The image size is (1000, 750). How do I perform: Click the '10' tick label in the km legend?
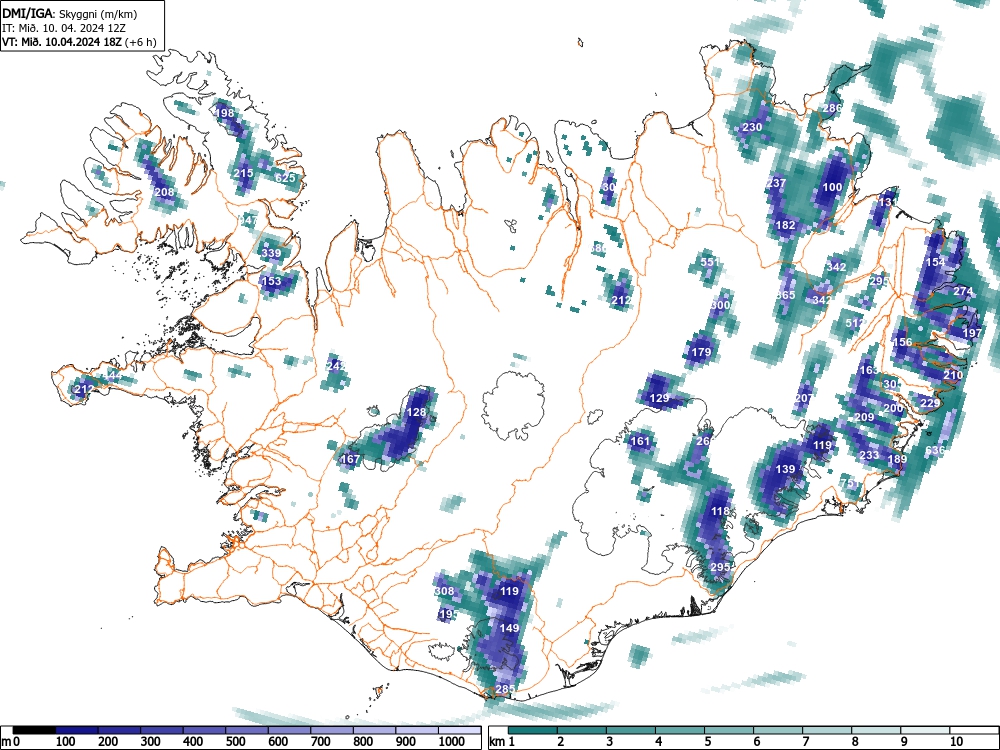(955, 742)
